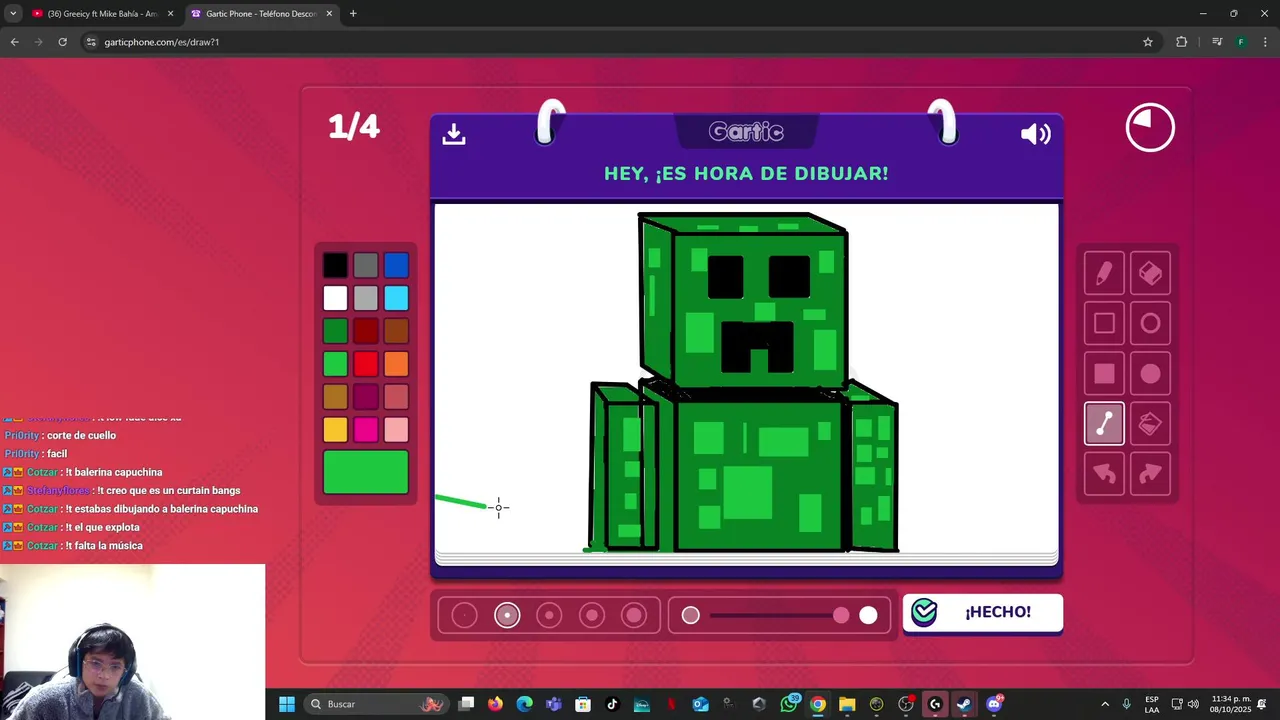
Task: Undo the last stroke
Action: coord(1104,473)
